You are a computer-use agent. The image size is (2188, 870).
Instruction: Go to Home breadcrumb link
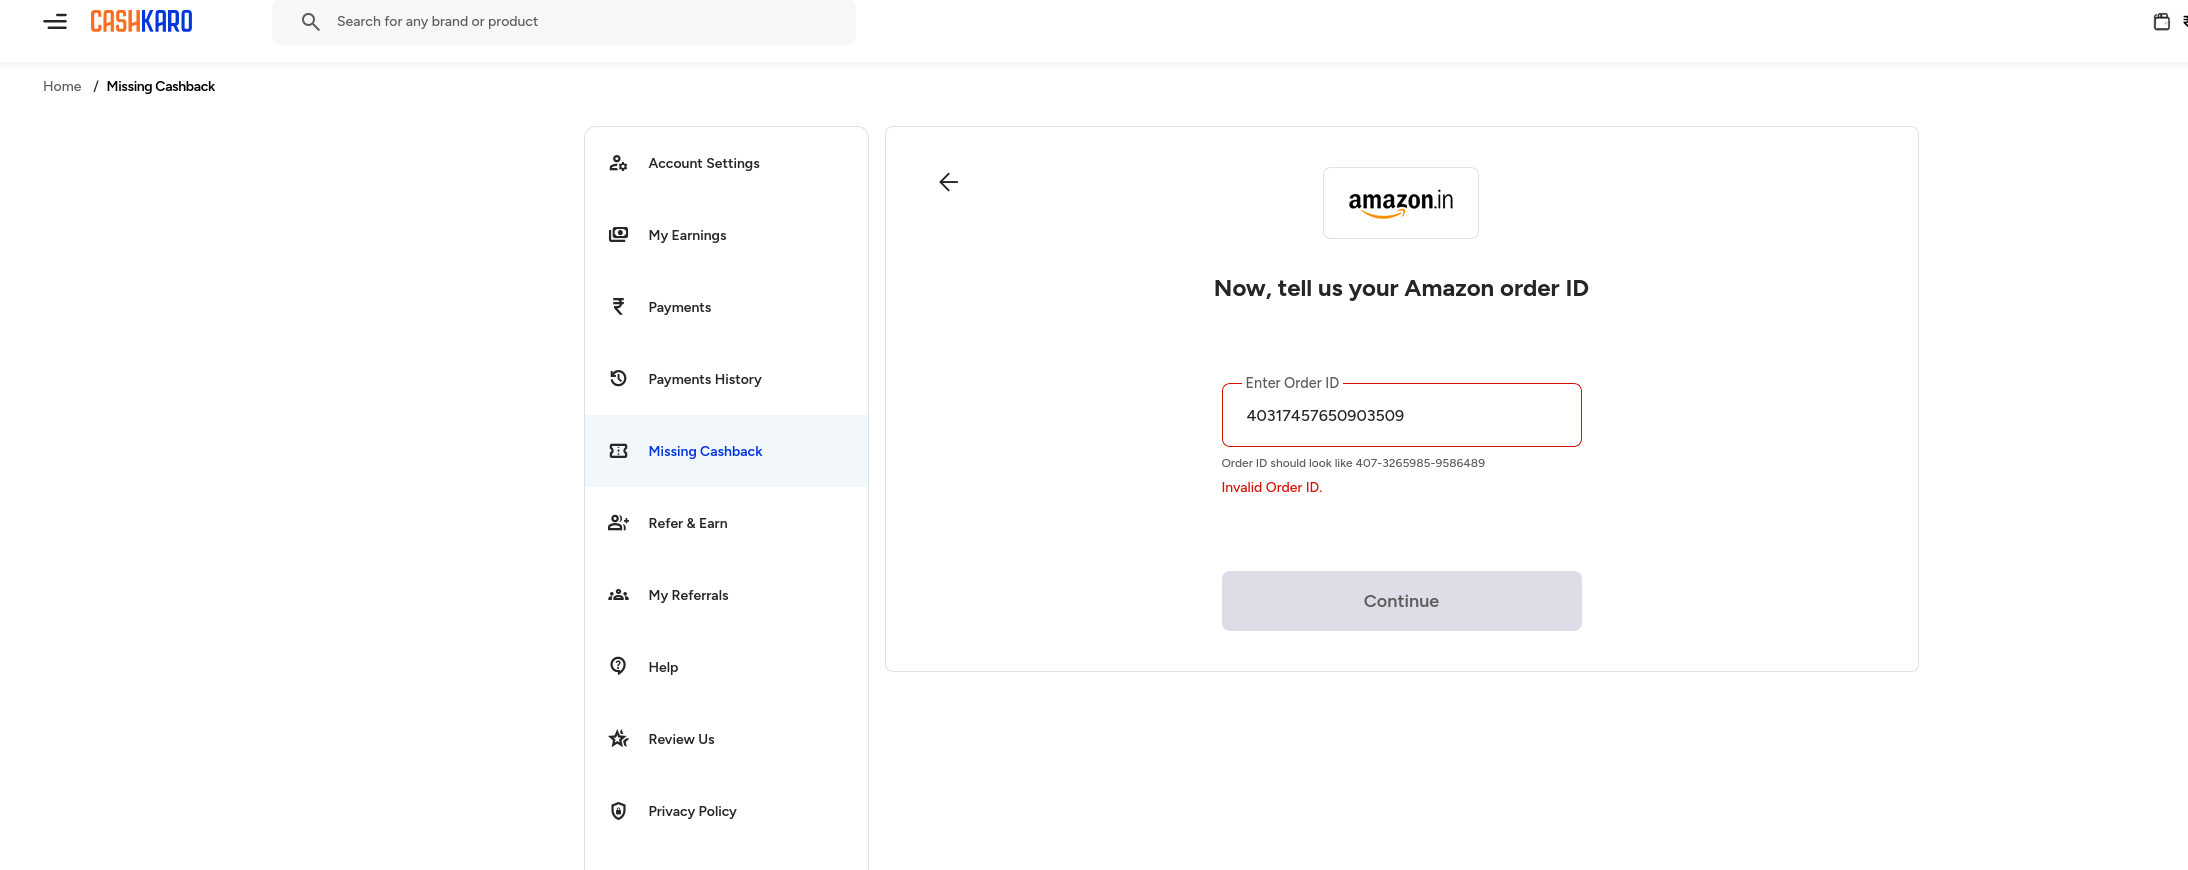point(62,86)
